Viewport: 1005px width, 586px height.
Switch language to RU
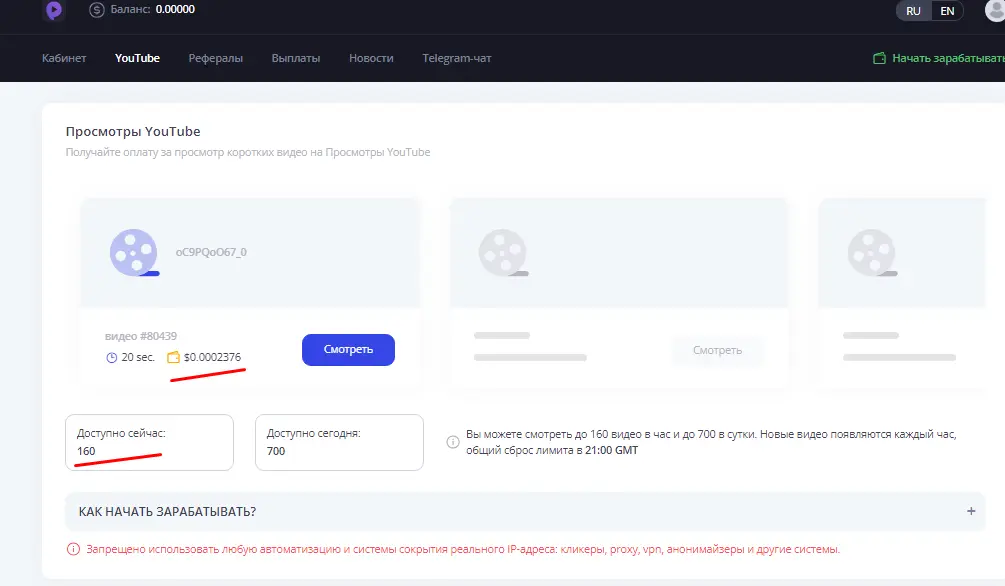coord(913,11)
